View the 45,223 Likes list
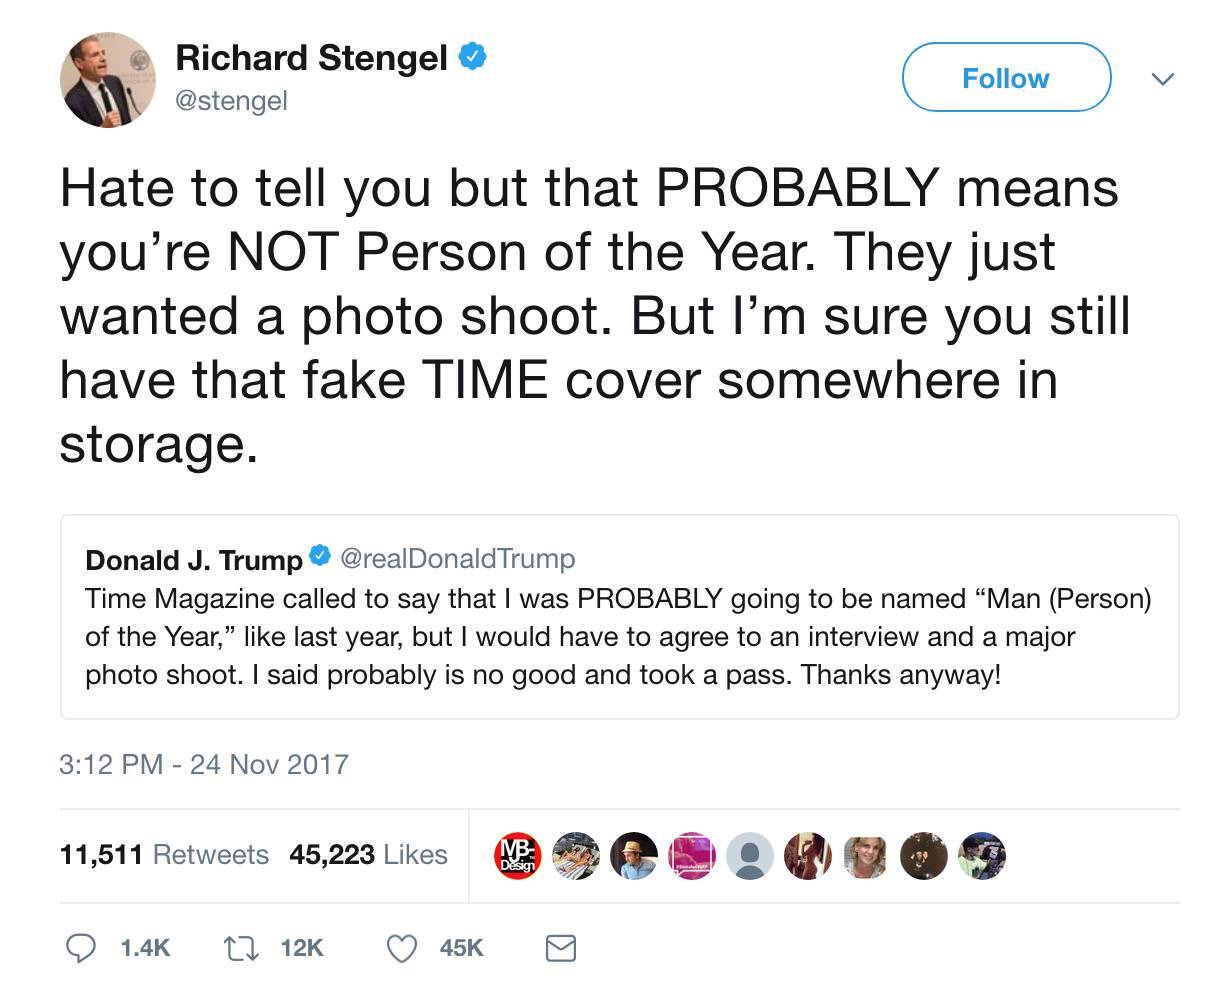 368,855
